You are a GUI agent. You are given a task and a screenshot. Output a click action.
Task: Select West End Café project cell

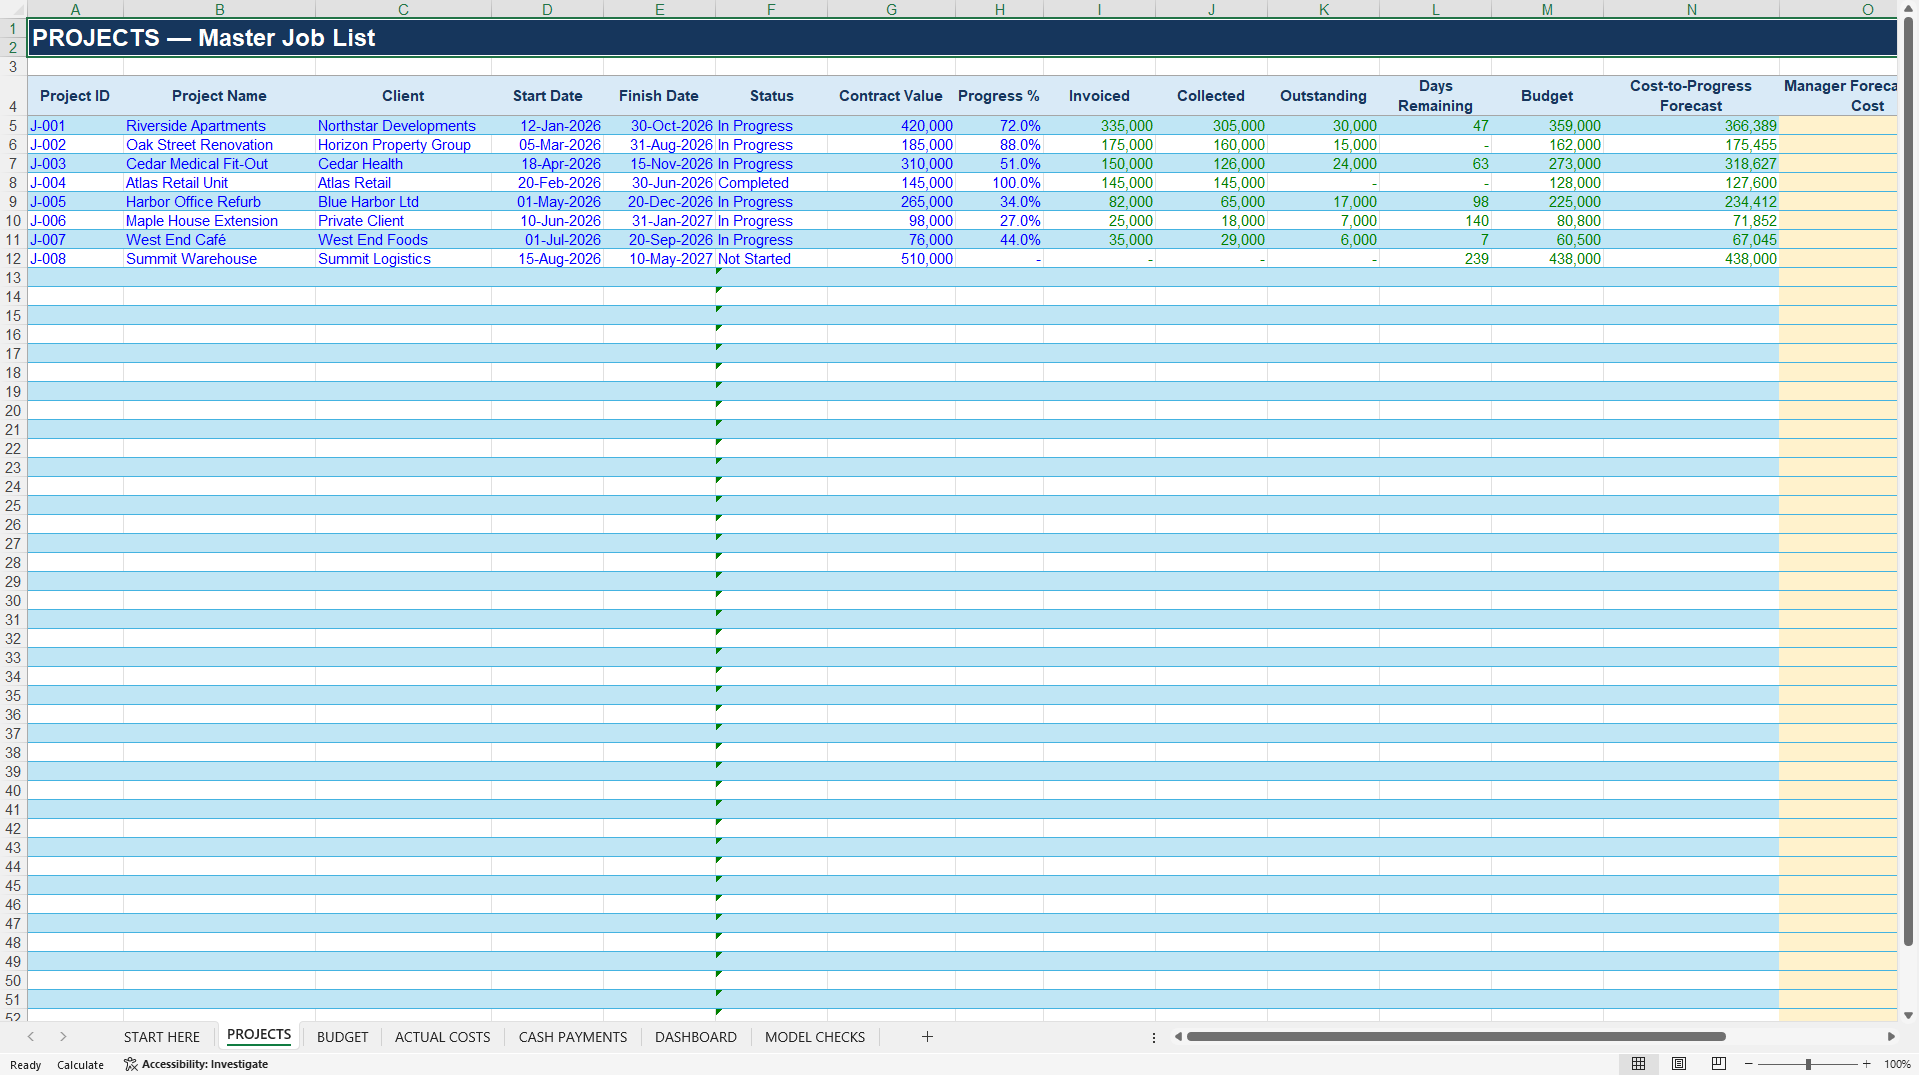(219, 240)
